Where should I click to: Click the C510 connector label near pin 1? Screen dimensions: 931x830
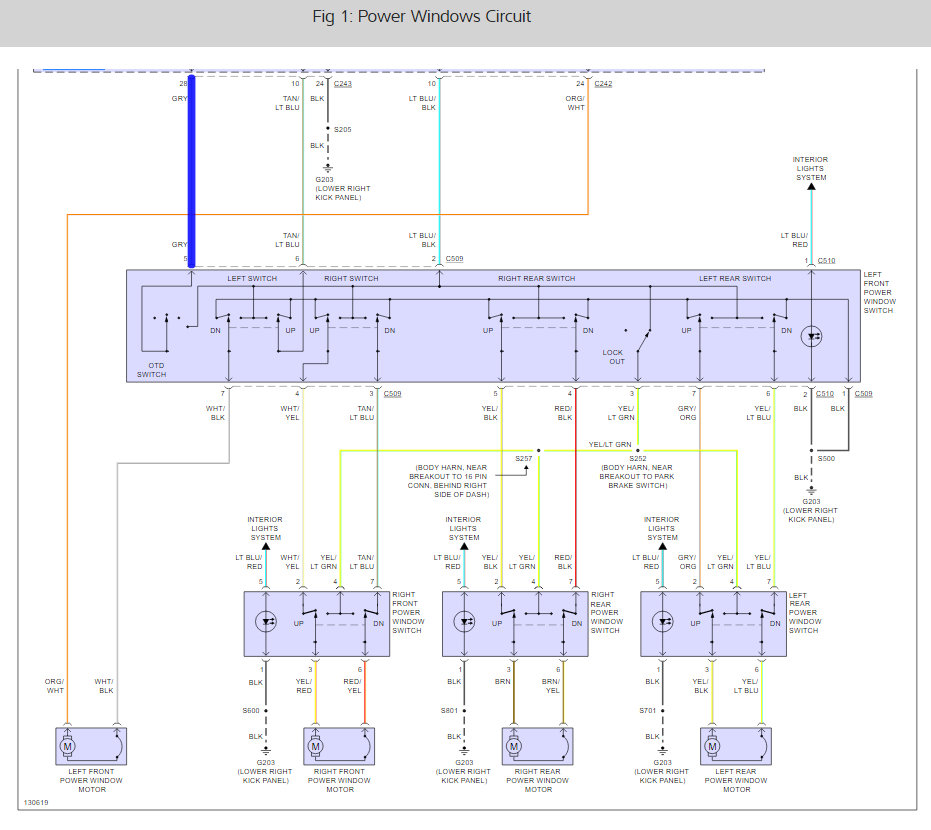pos(826,261)
